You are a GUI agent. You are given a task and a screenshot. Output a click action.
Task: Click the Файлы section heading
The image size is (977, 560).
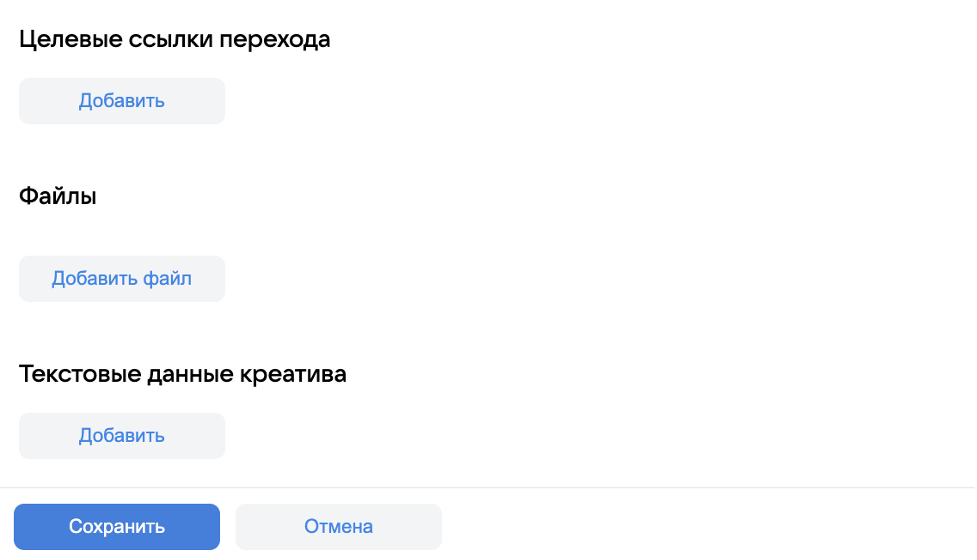58,197
